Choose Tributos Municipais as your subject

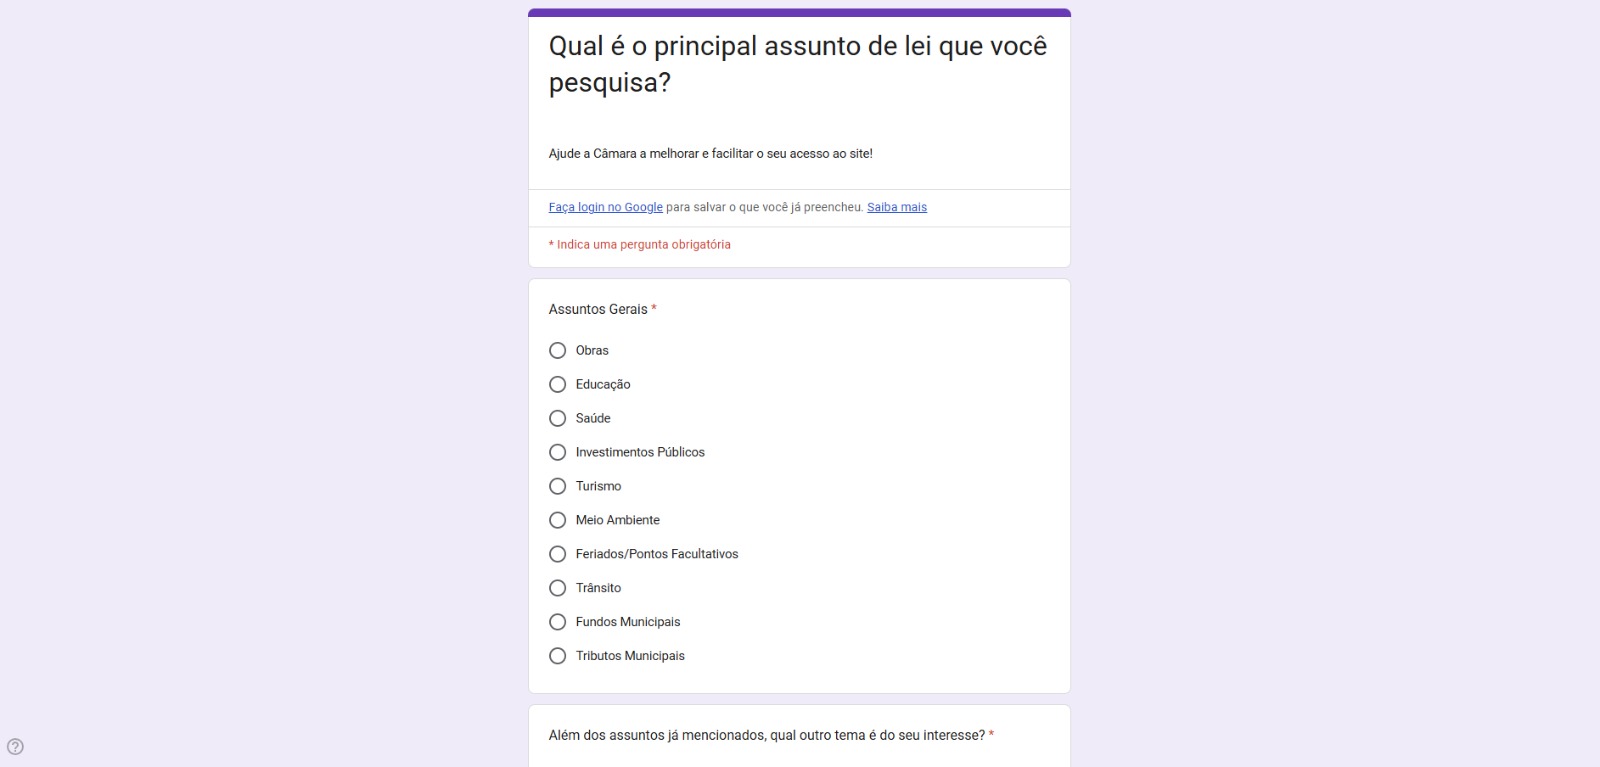click(557, 655)
